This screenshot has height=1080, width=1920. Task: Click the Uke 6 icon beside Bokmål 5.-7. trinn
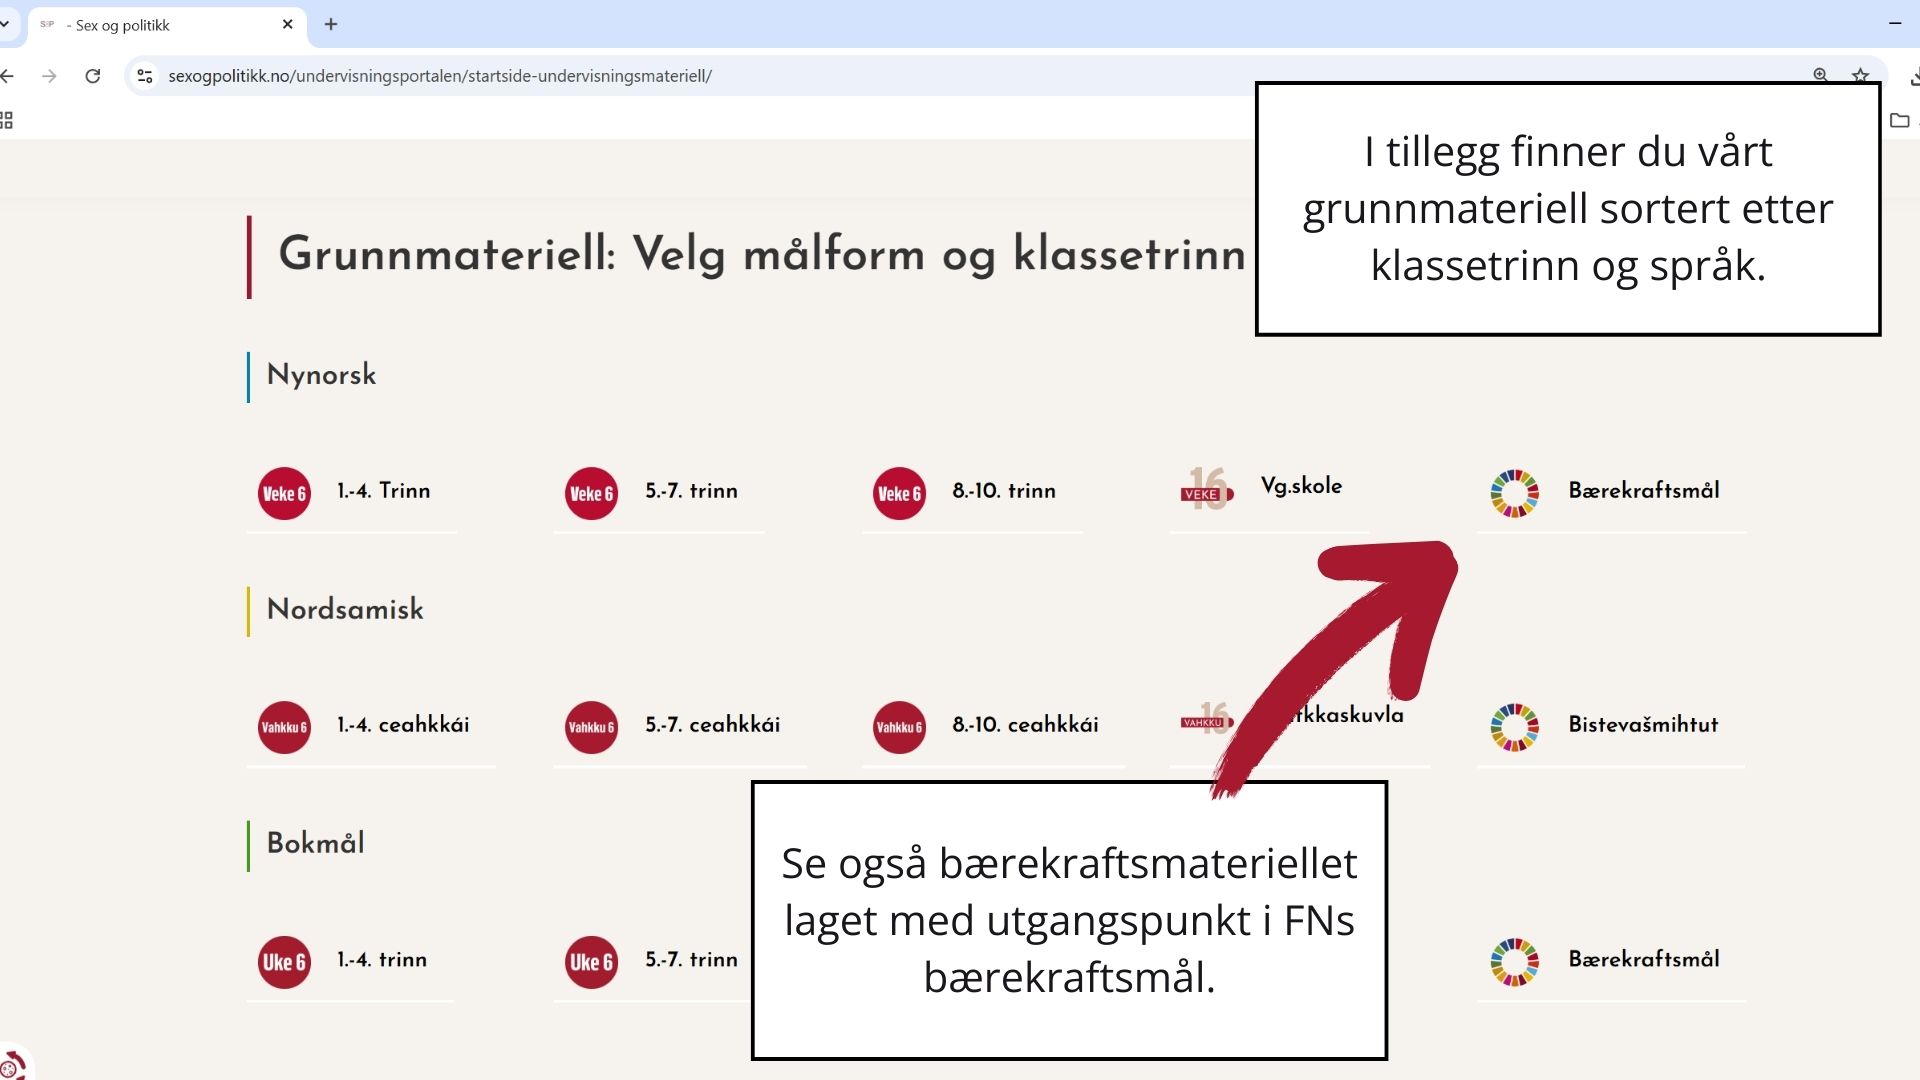pyautogui.click(x=591, y=962)
